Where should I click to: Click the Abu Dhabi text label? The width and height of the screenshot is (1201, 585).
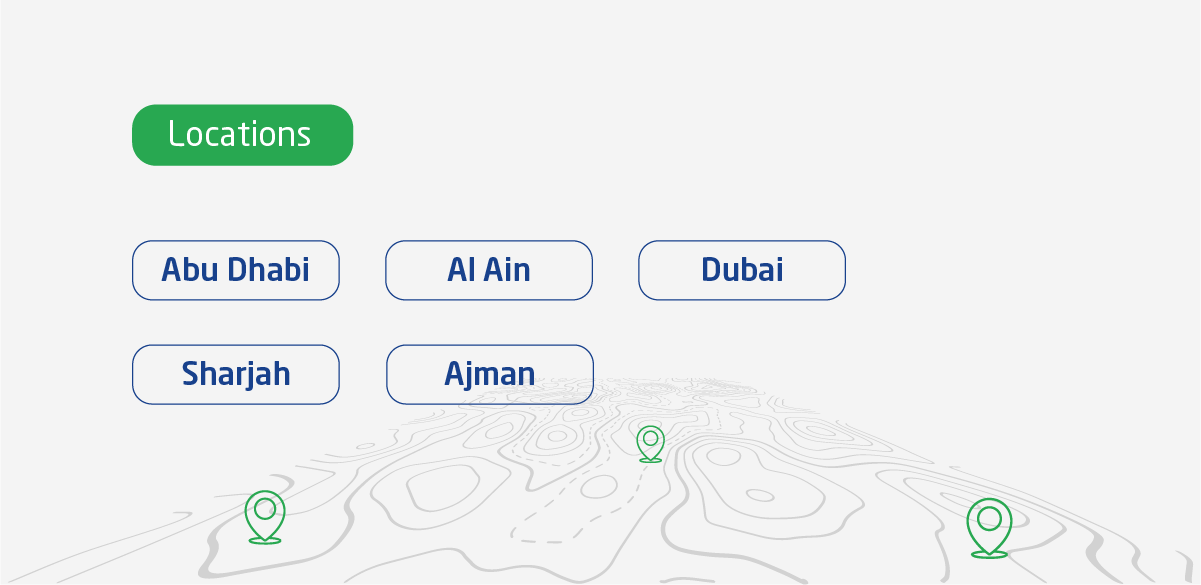(x=236, y=270)
